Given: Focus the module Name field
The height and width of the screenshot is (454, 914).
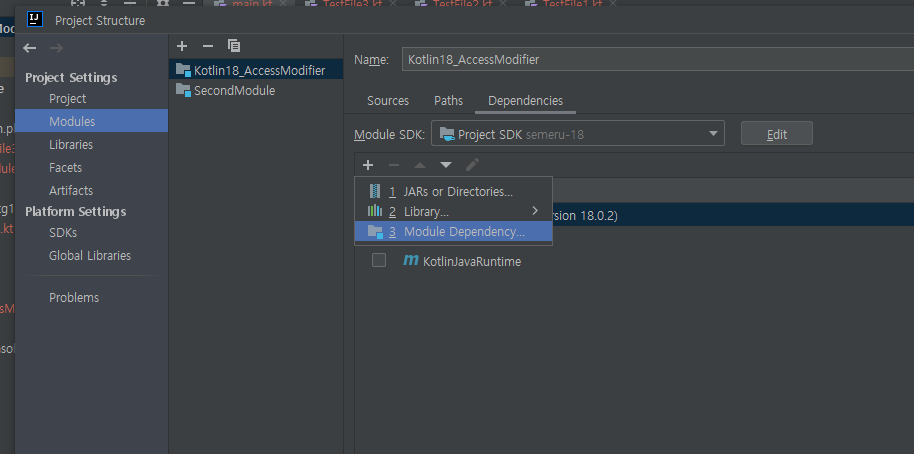Looking at the screenshot, I should 658,59.
